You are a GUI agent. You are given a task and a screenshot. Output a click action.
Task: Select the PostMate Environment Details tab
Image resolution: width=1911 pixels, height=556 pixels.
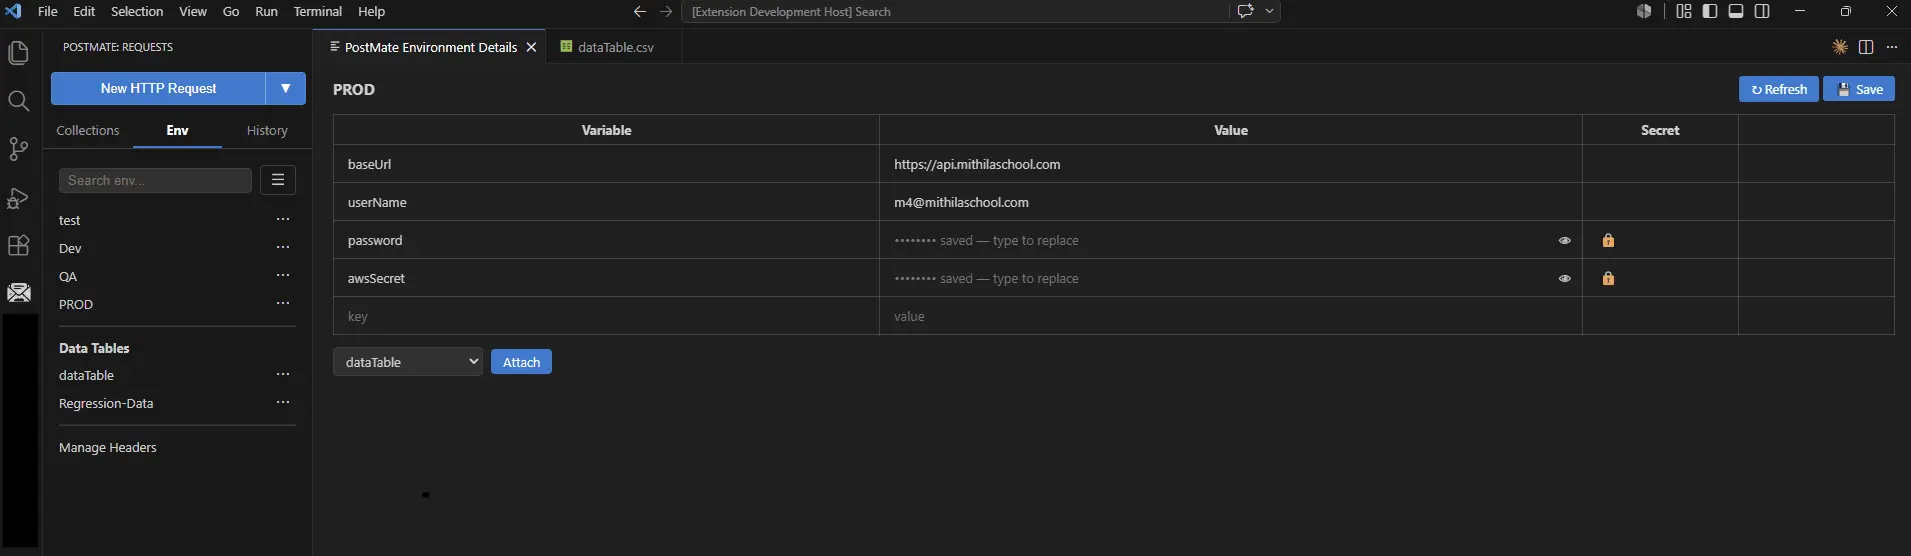point(431,47)
